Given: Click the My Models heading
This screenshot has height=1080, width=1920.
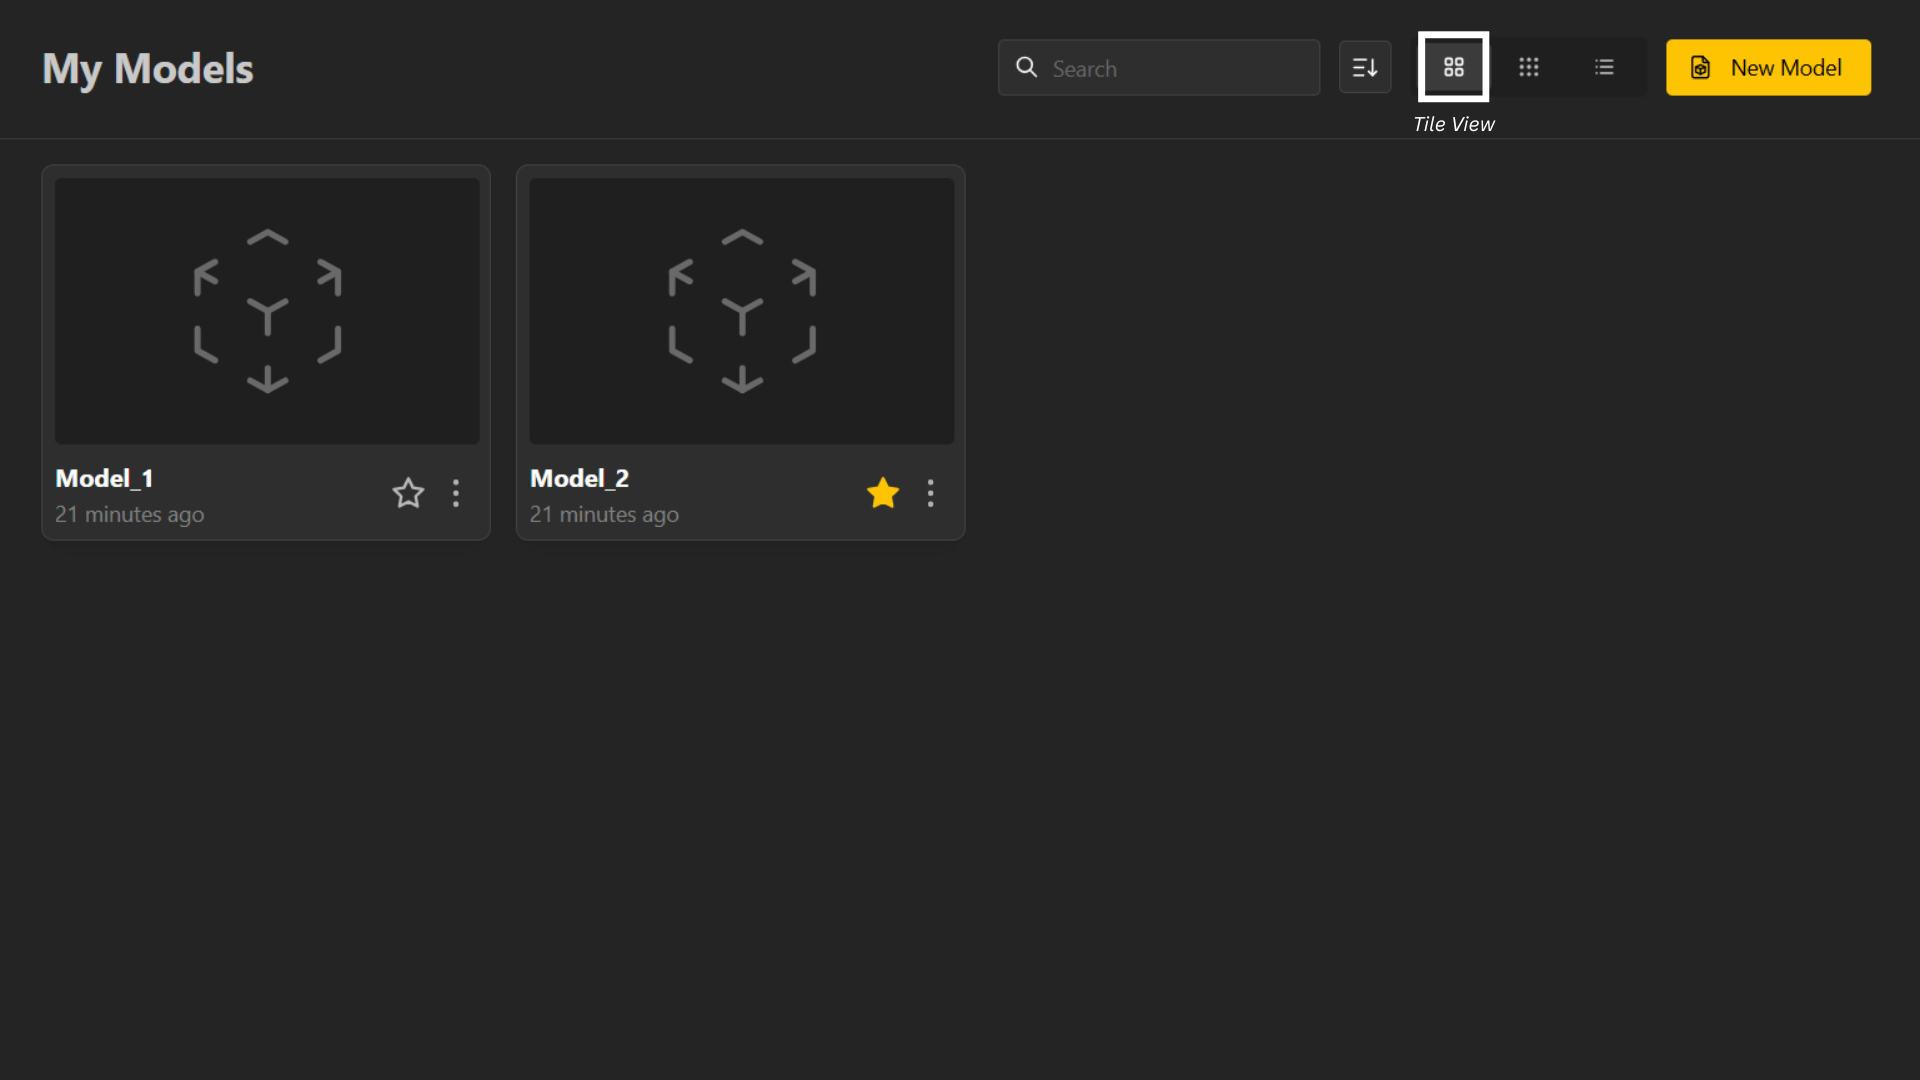Looking at the screenshot, I should tap(148, 69).
